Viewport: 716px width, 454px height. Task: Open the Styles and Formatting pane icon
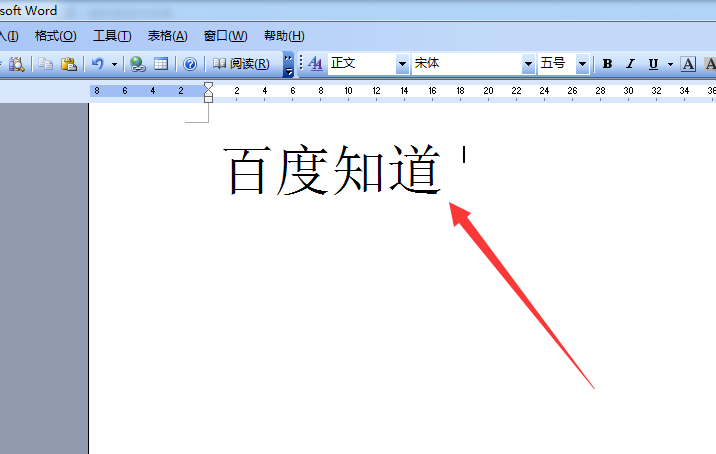pos(315,63)
